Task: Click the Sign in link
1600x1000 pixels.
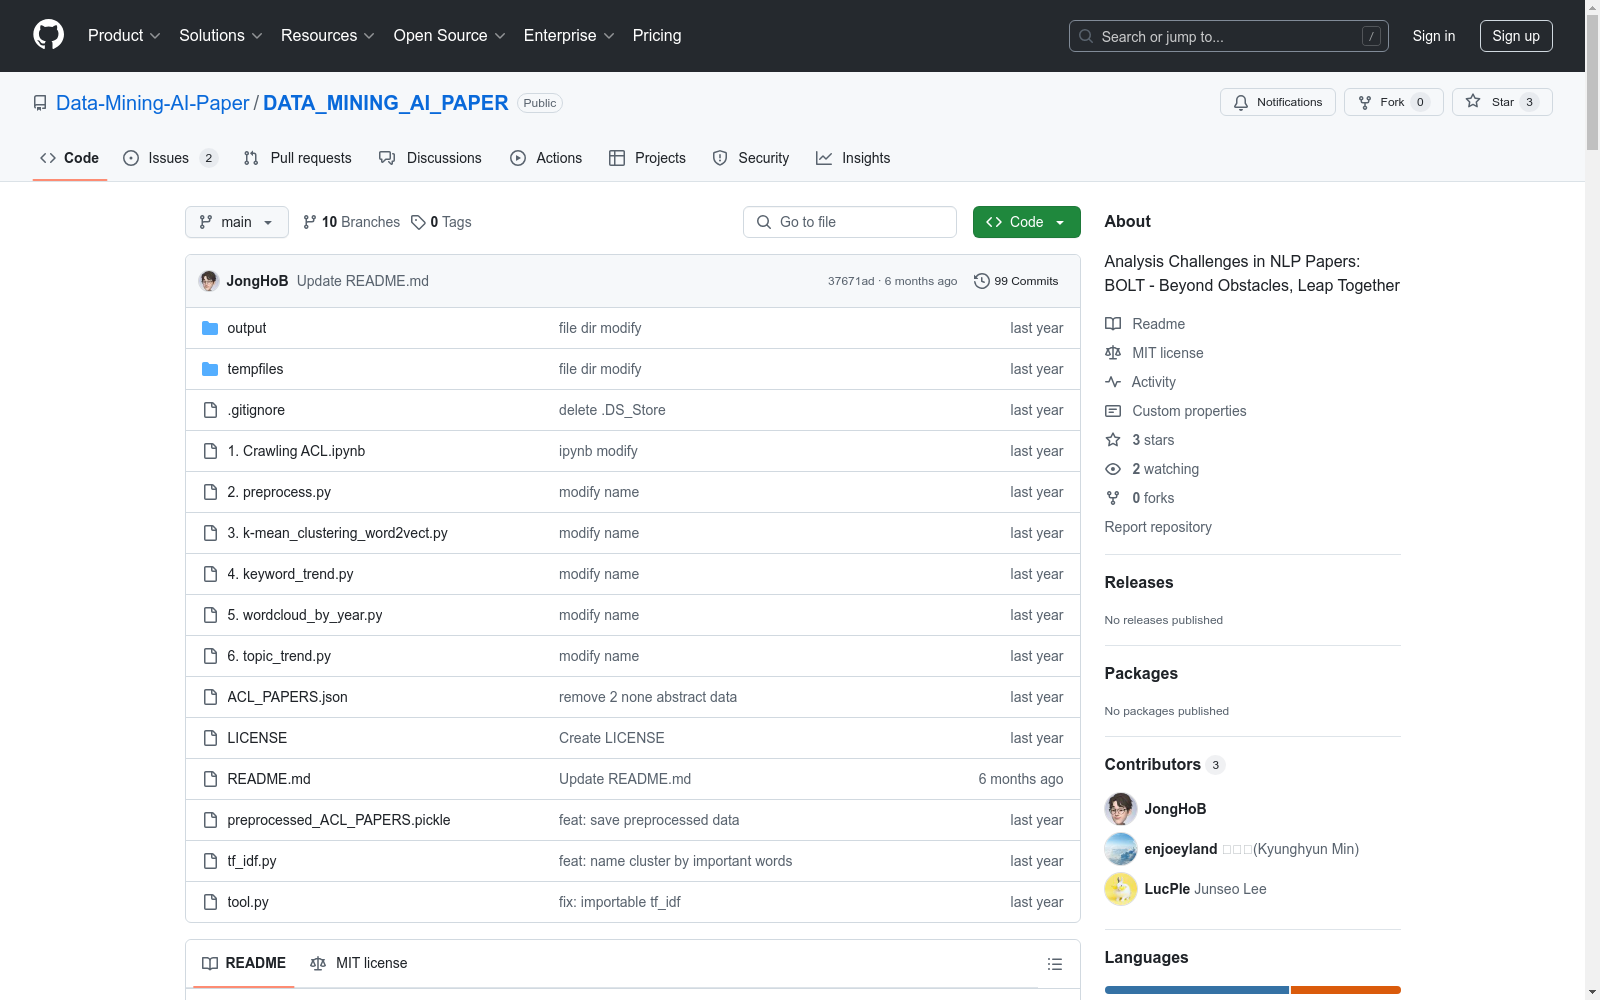Action: 1434,36
